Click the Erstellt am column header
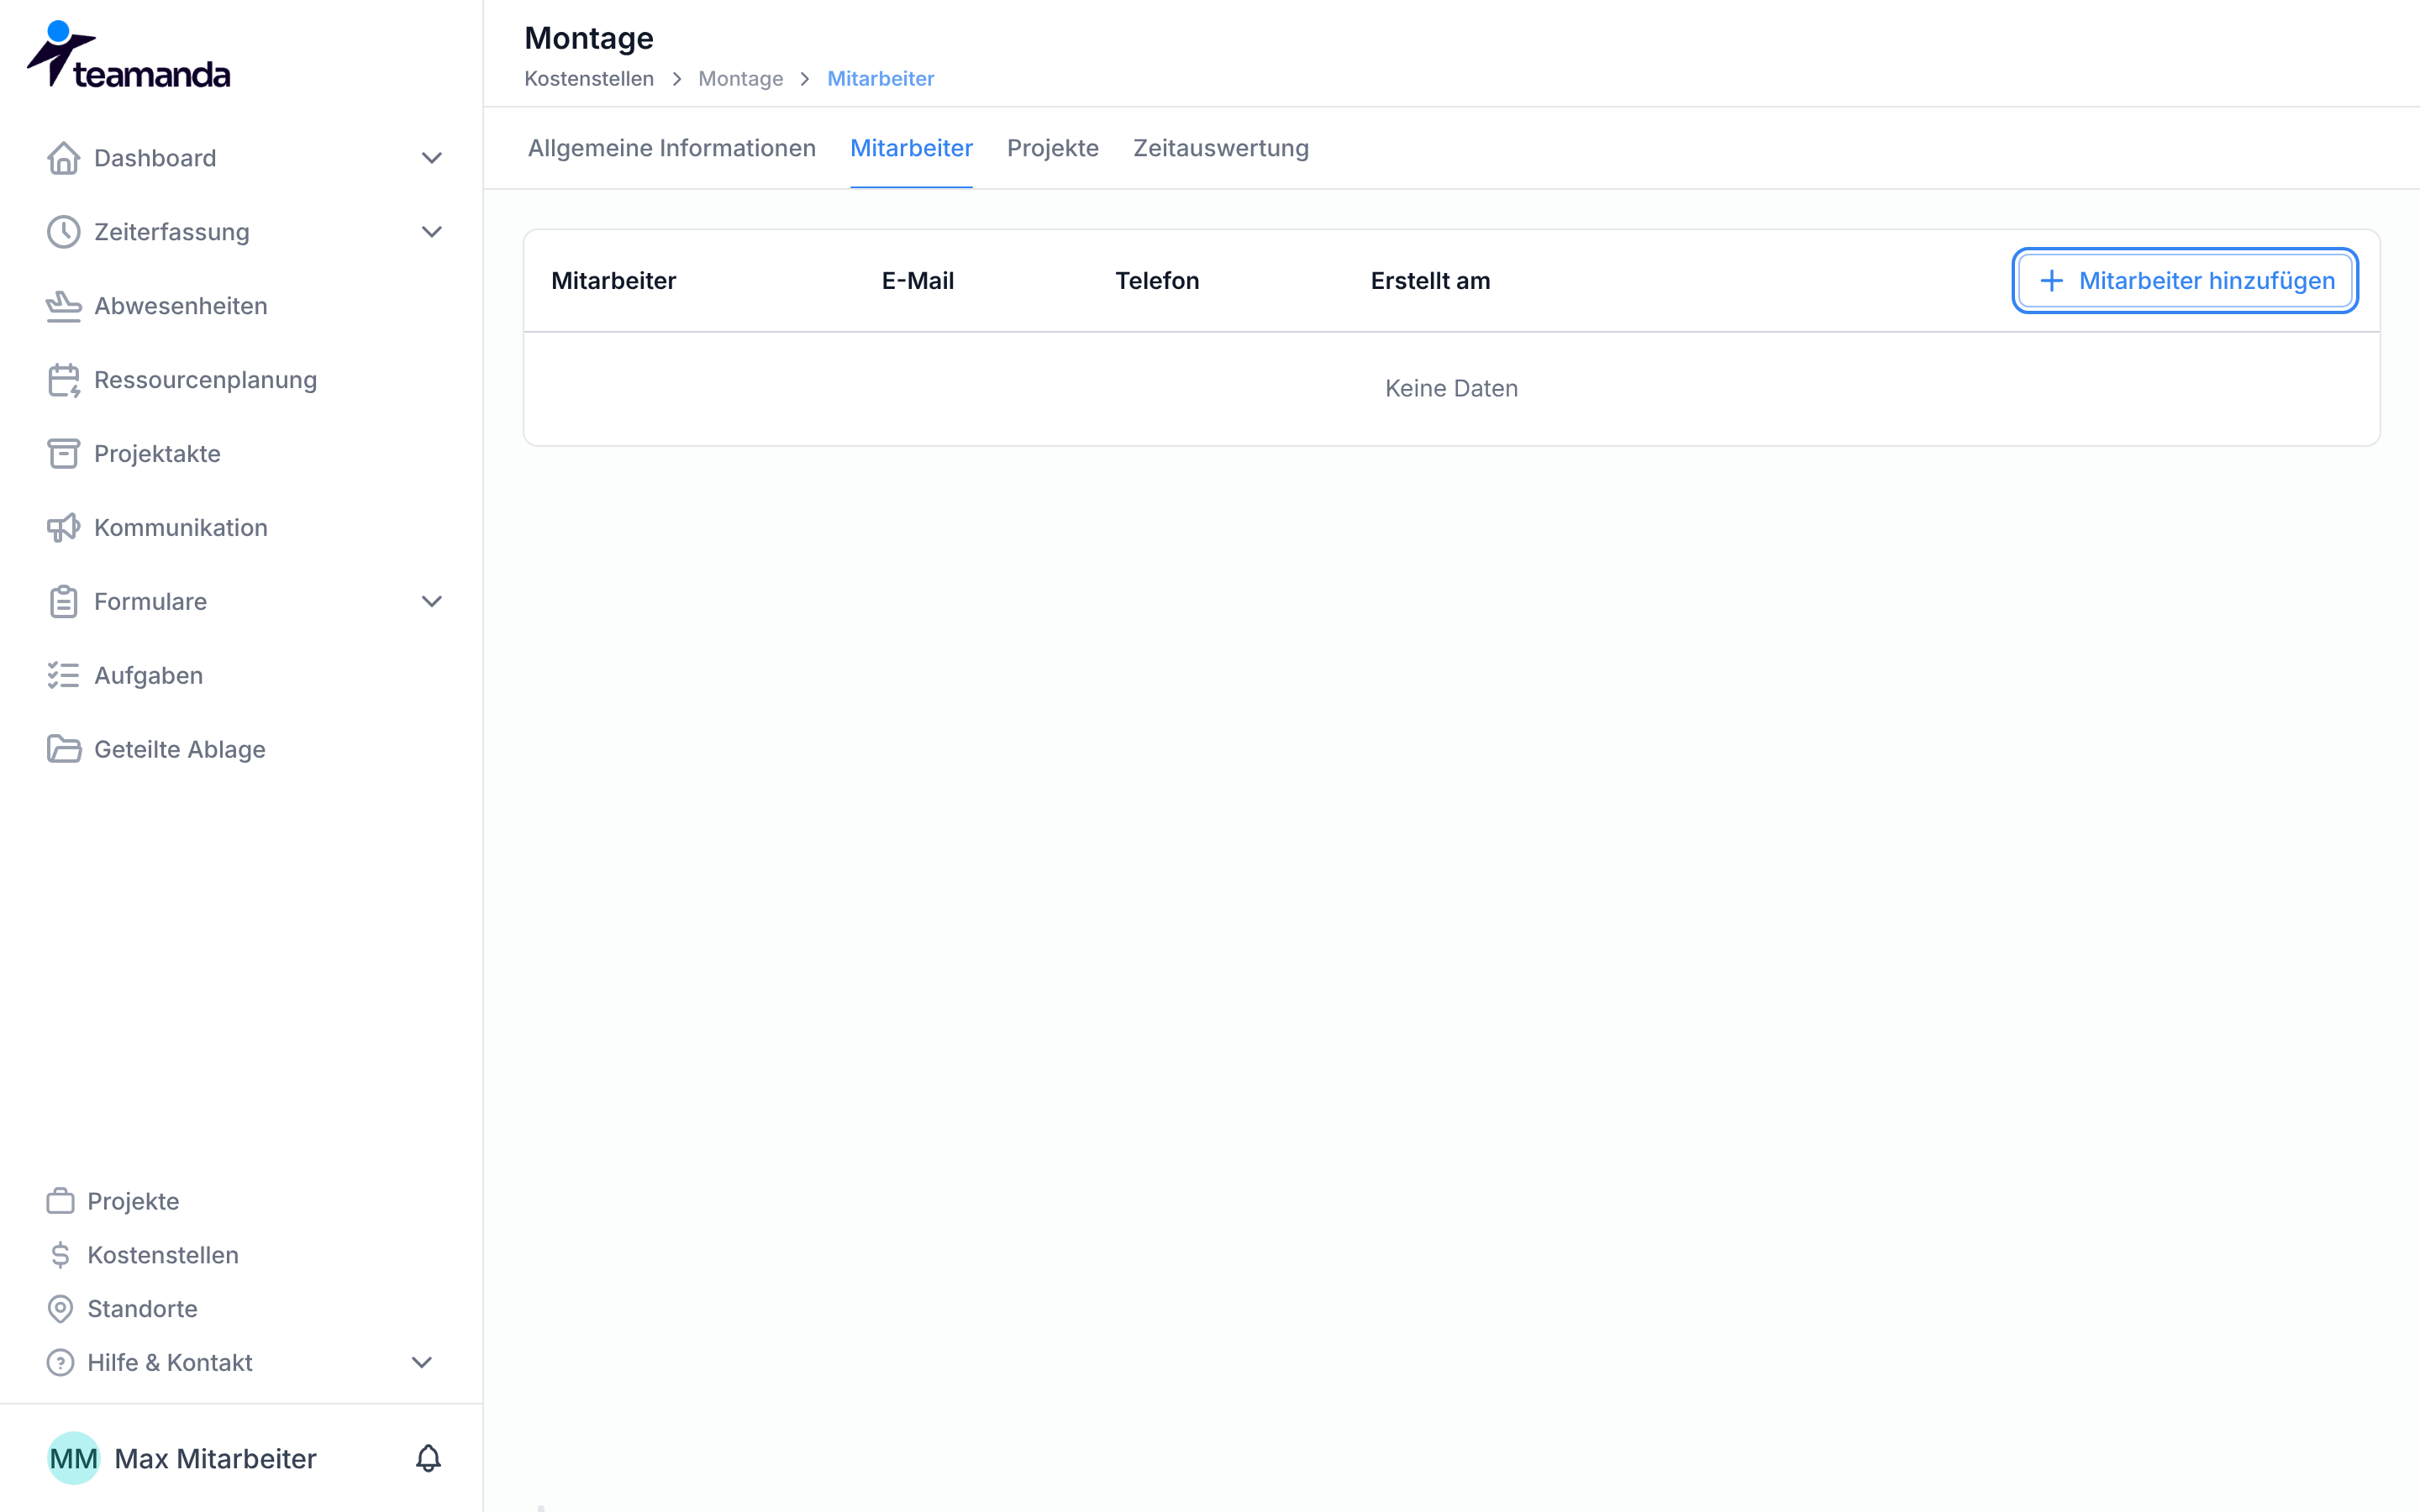This screenshot has height=1512, width=2420. pyautogui.click(x=1430, y=281)
